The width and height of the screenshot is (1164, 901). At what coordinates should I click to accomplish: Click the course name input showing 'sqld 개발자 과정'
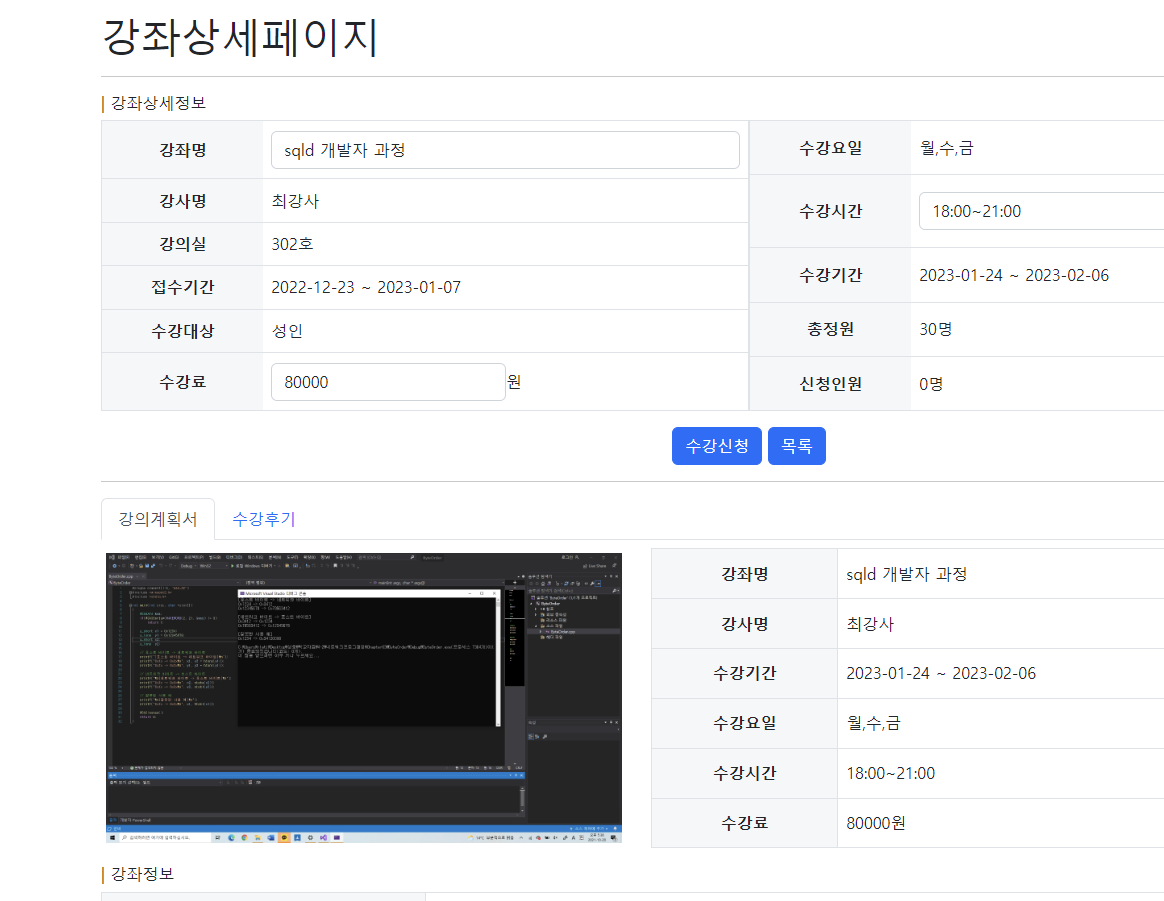pyautogui.click(x=505, y=149)
